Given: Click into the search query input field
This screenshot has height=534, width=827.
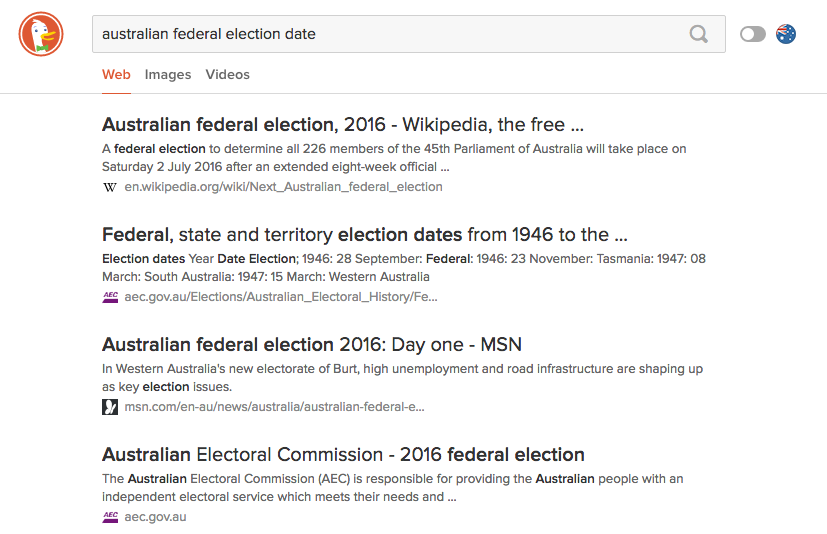Looking at the screenshot, I should pyautogui.click(x=390, y=34).
